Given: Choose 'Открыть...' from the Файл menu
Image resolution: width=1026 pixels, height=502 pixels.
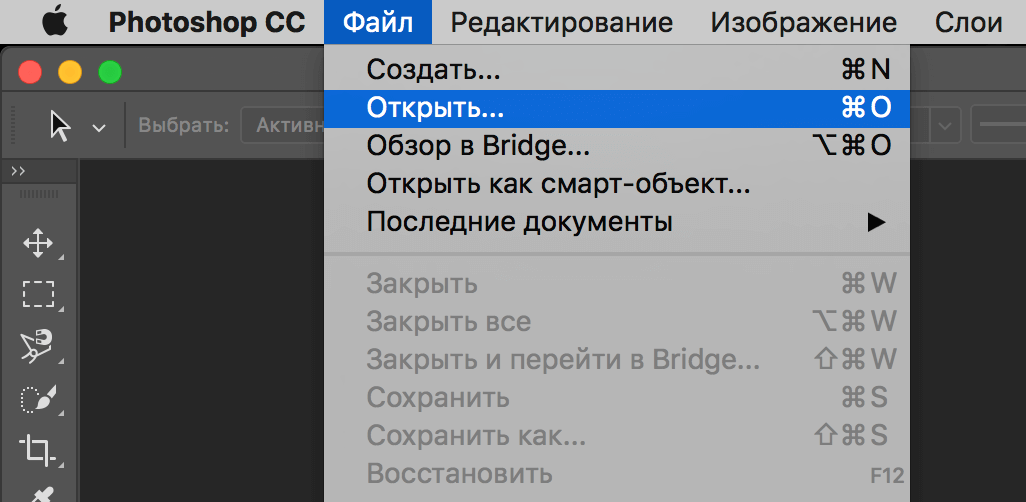Looking at the screenshot, I should [x=436, y=107].
